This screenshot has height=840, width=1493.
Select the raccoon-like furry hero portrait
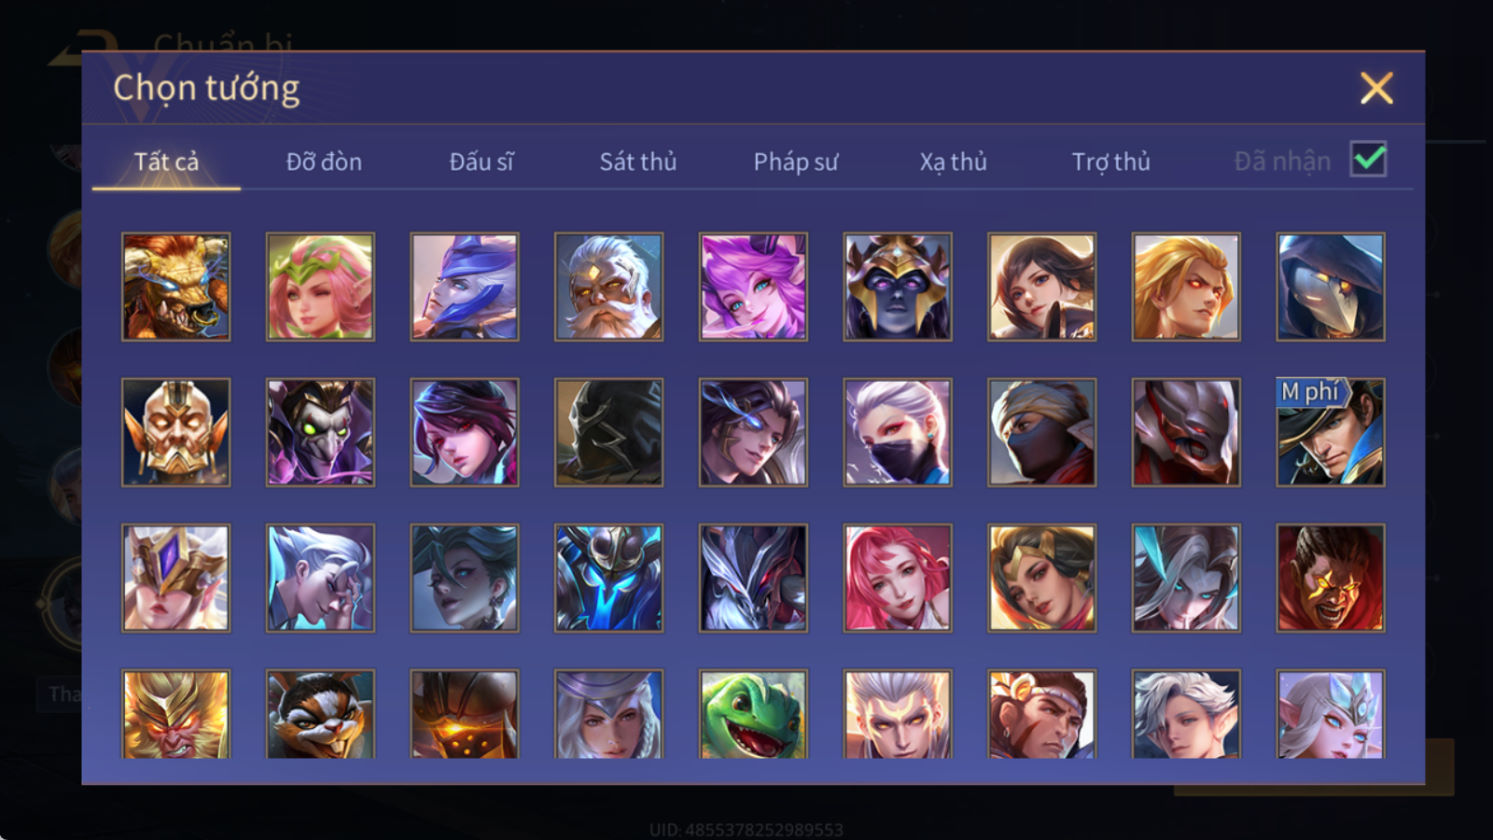click(x=320, y=714)
